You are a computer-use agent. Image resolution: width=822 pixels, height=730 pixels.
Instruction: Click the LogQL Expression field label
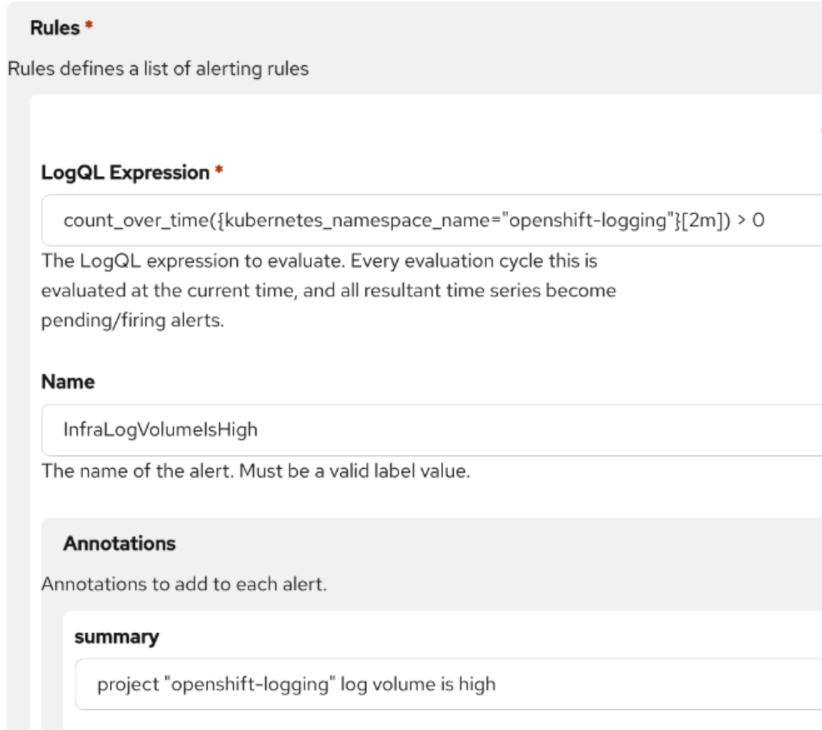(x=124, y=173)
